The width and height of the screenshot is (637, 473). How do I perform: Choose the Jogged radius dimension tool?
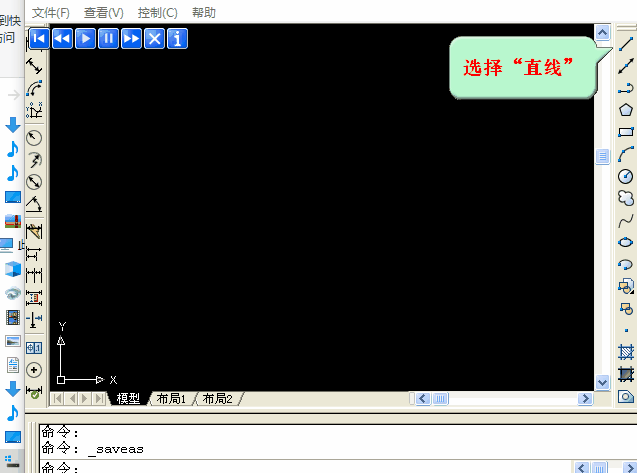(x=34, y=160)
